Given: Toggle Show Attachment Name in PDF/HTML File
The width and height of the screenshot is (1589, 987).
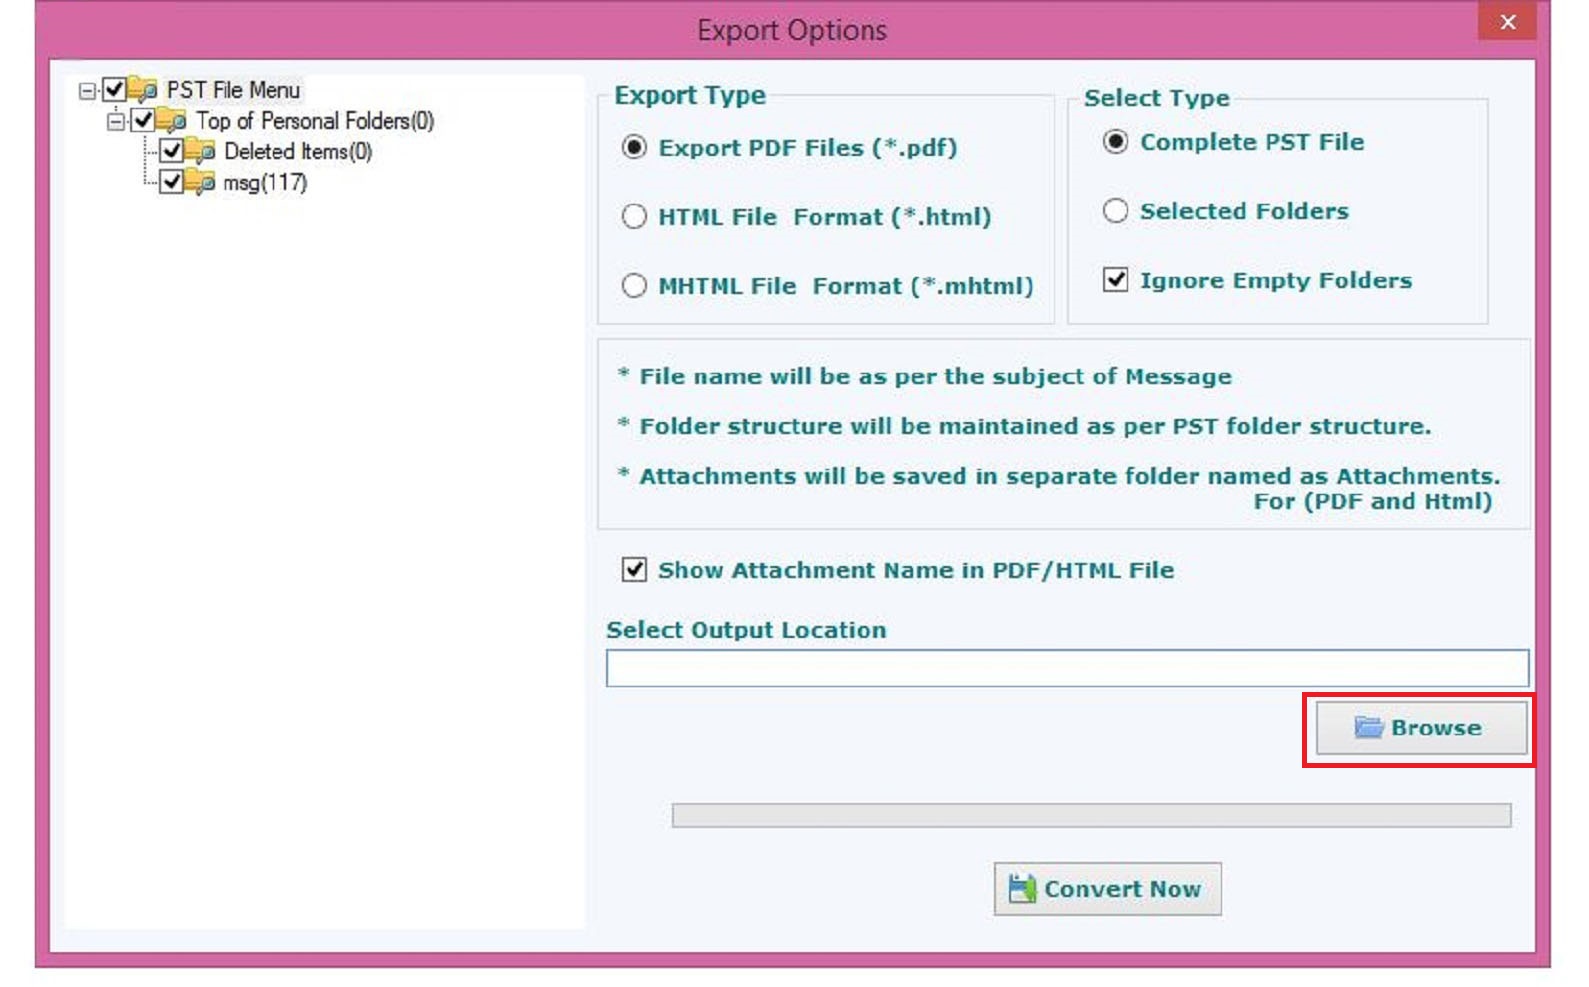Looking at the screenshot, I should 634,570.
